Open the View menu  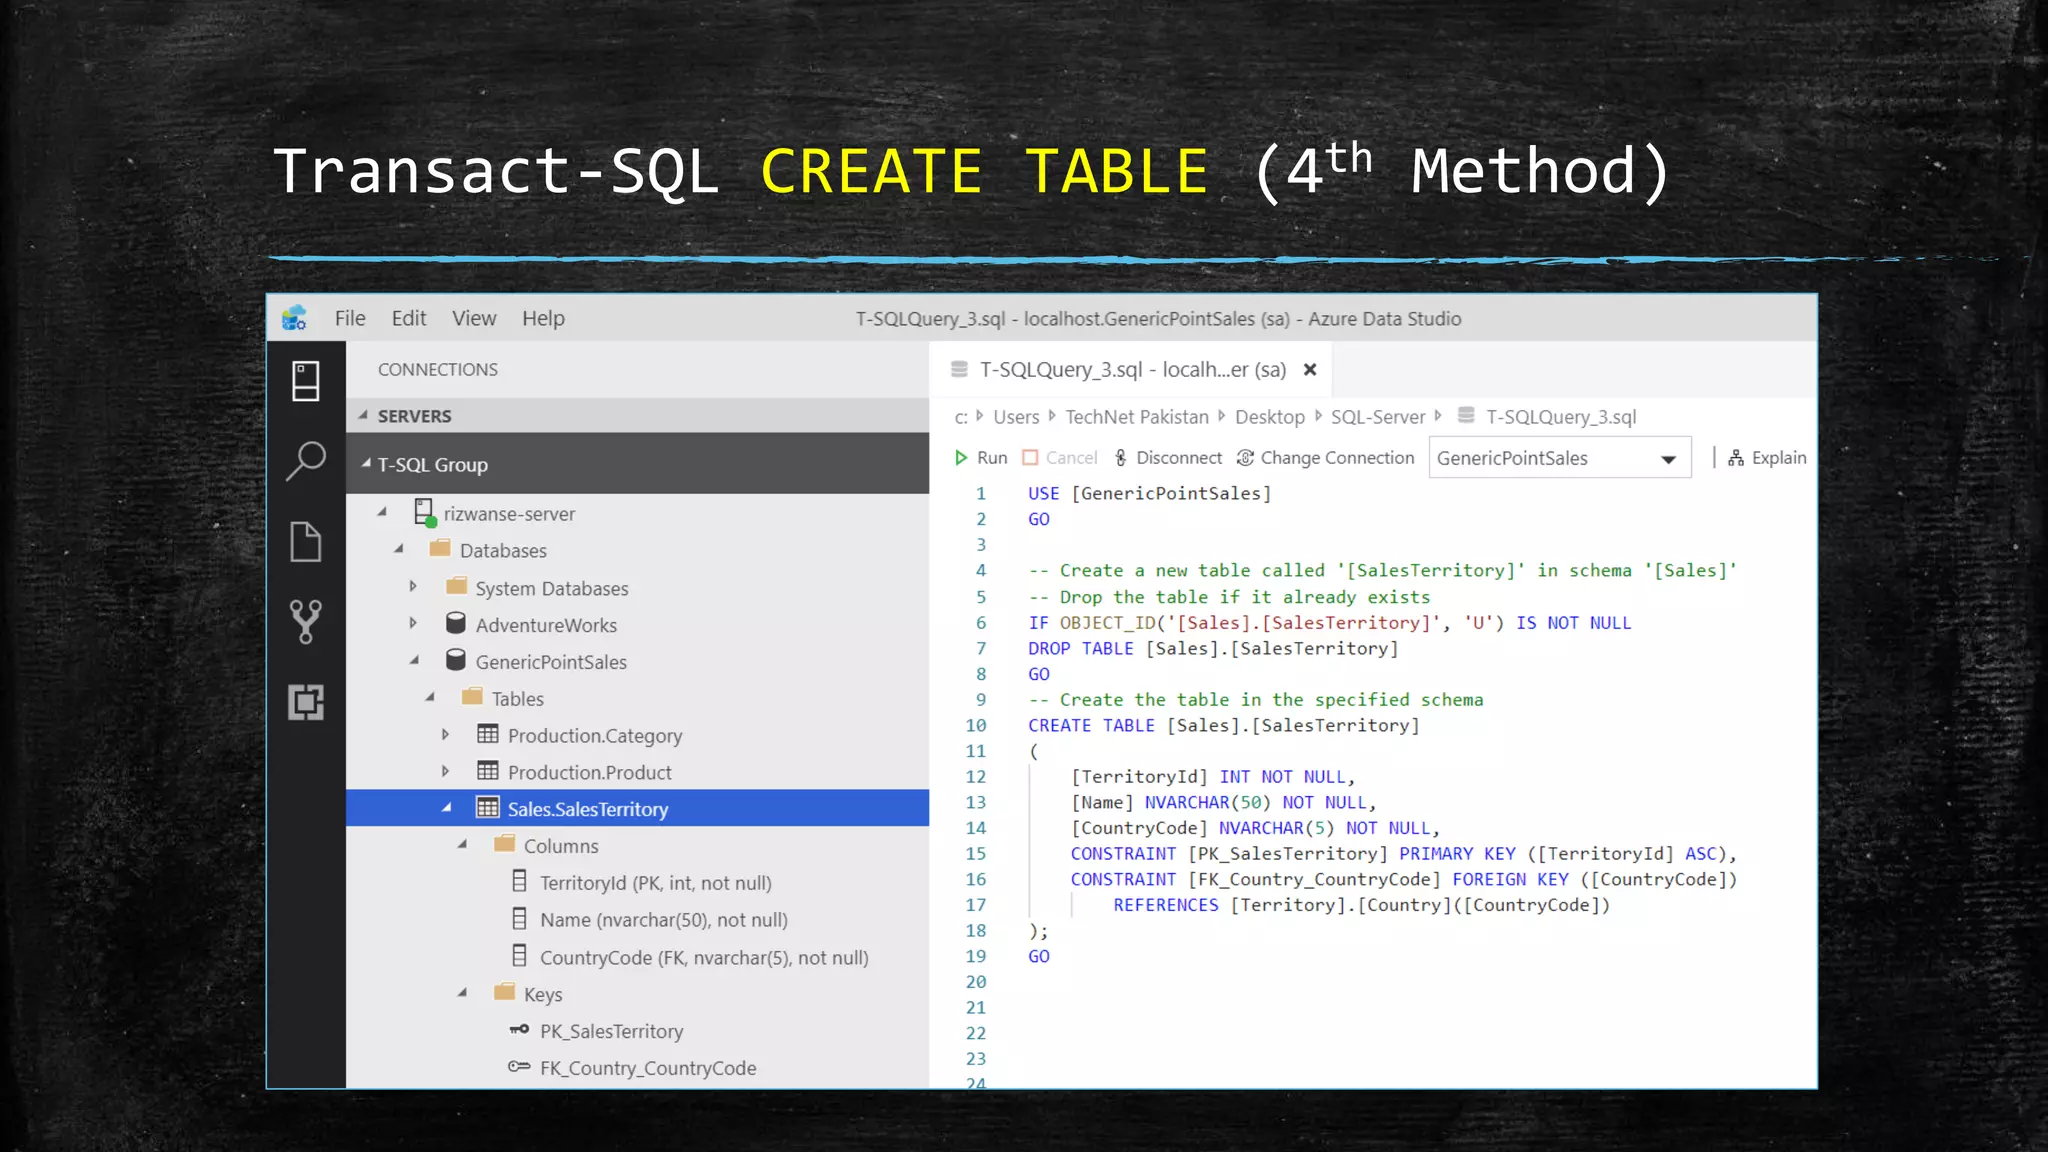pos(474,318)
